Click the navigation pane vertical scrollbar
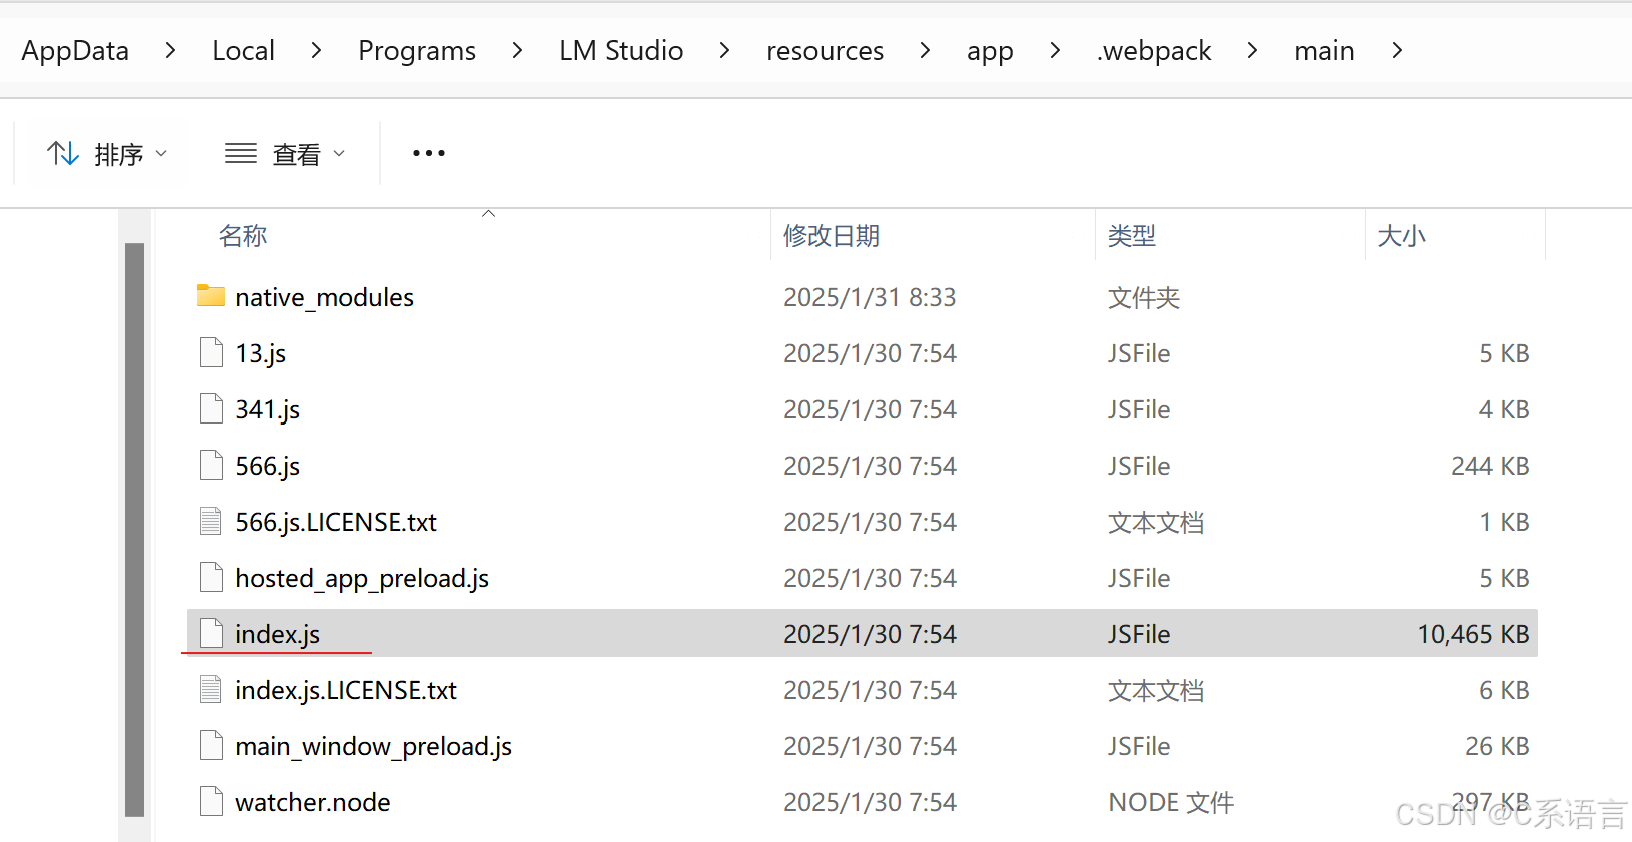 tap(134, 530)
